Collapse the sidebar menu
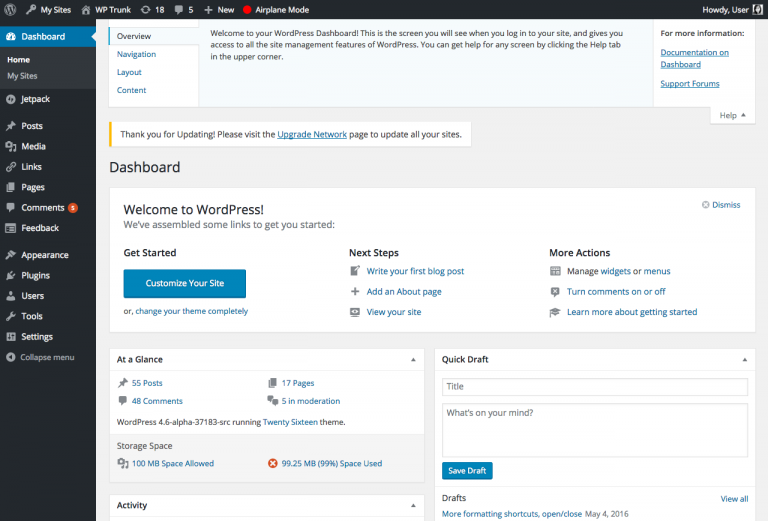The width and height of the screenshot is (768, 521). click(40, 357)
